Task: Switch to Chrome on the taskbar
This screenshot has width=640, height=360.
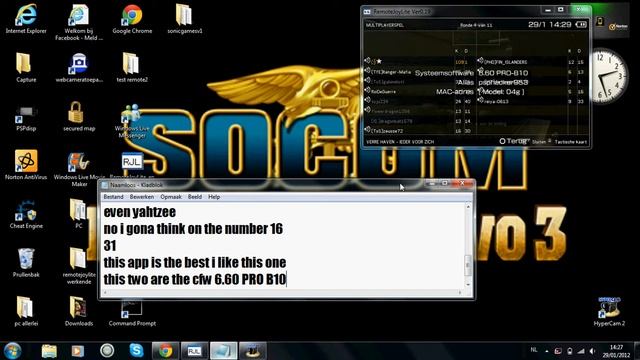Action: (165, 351)
